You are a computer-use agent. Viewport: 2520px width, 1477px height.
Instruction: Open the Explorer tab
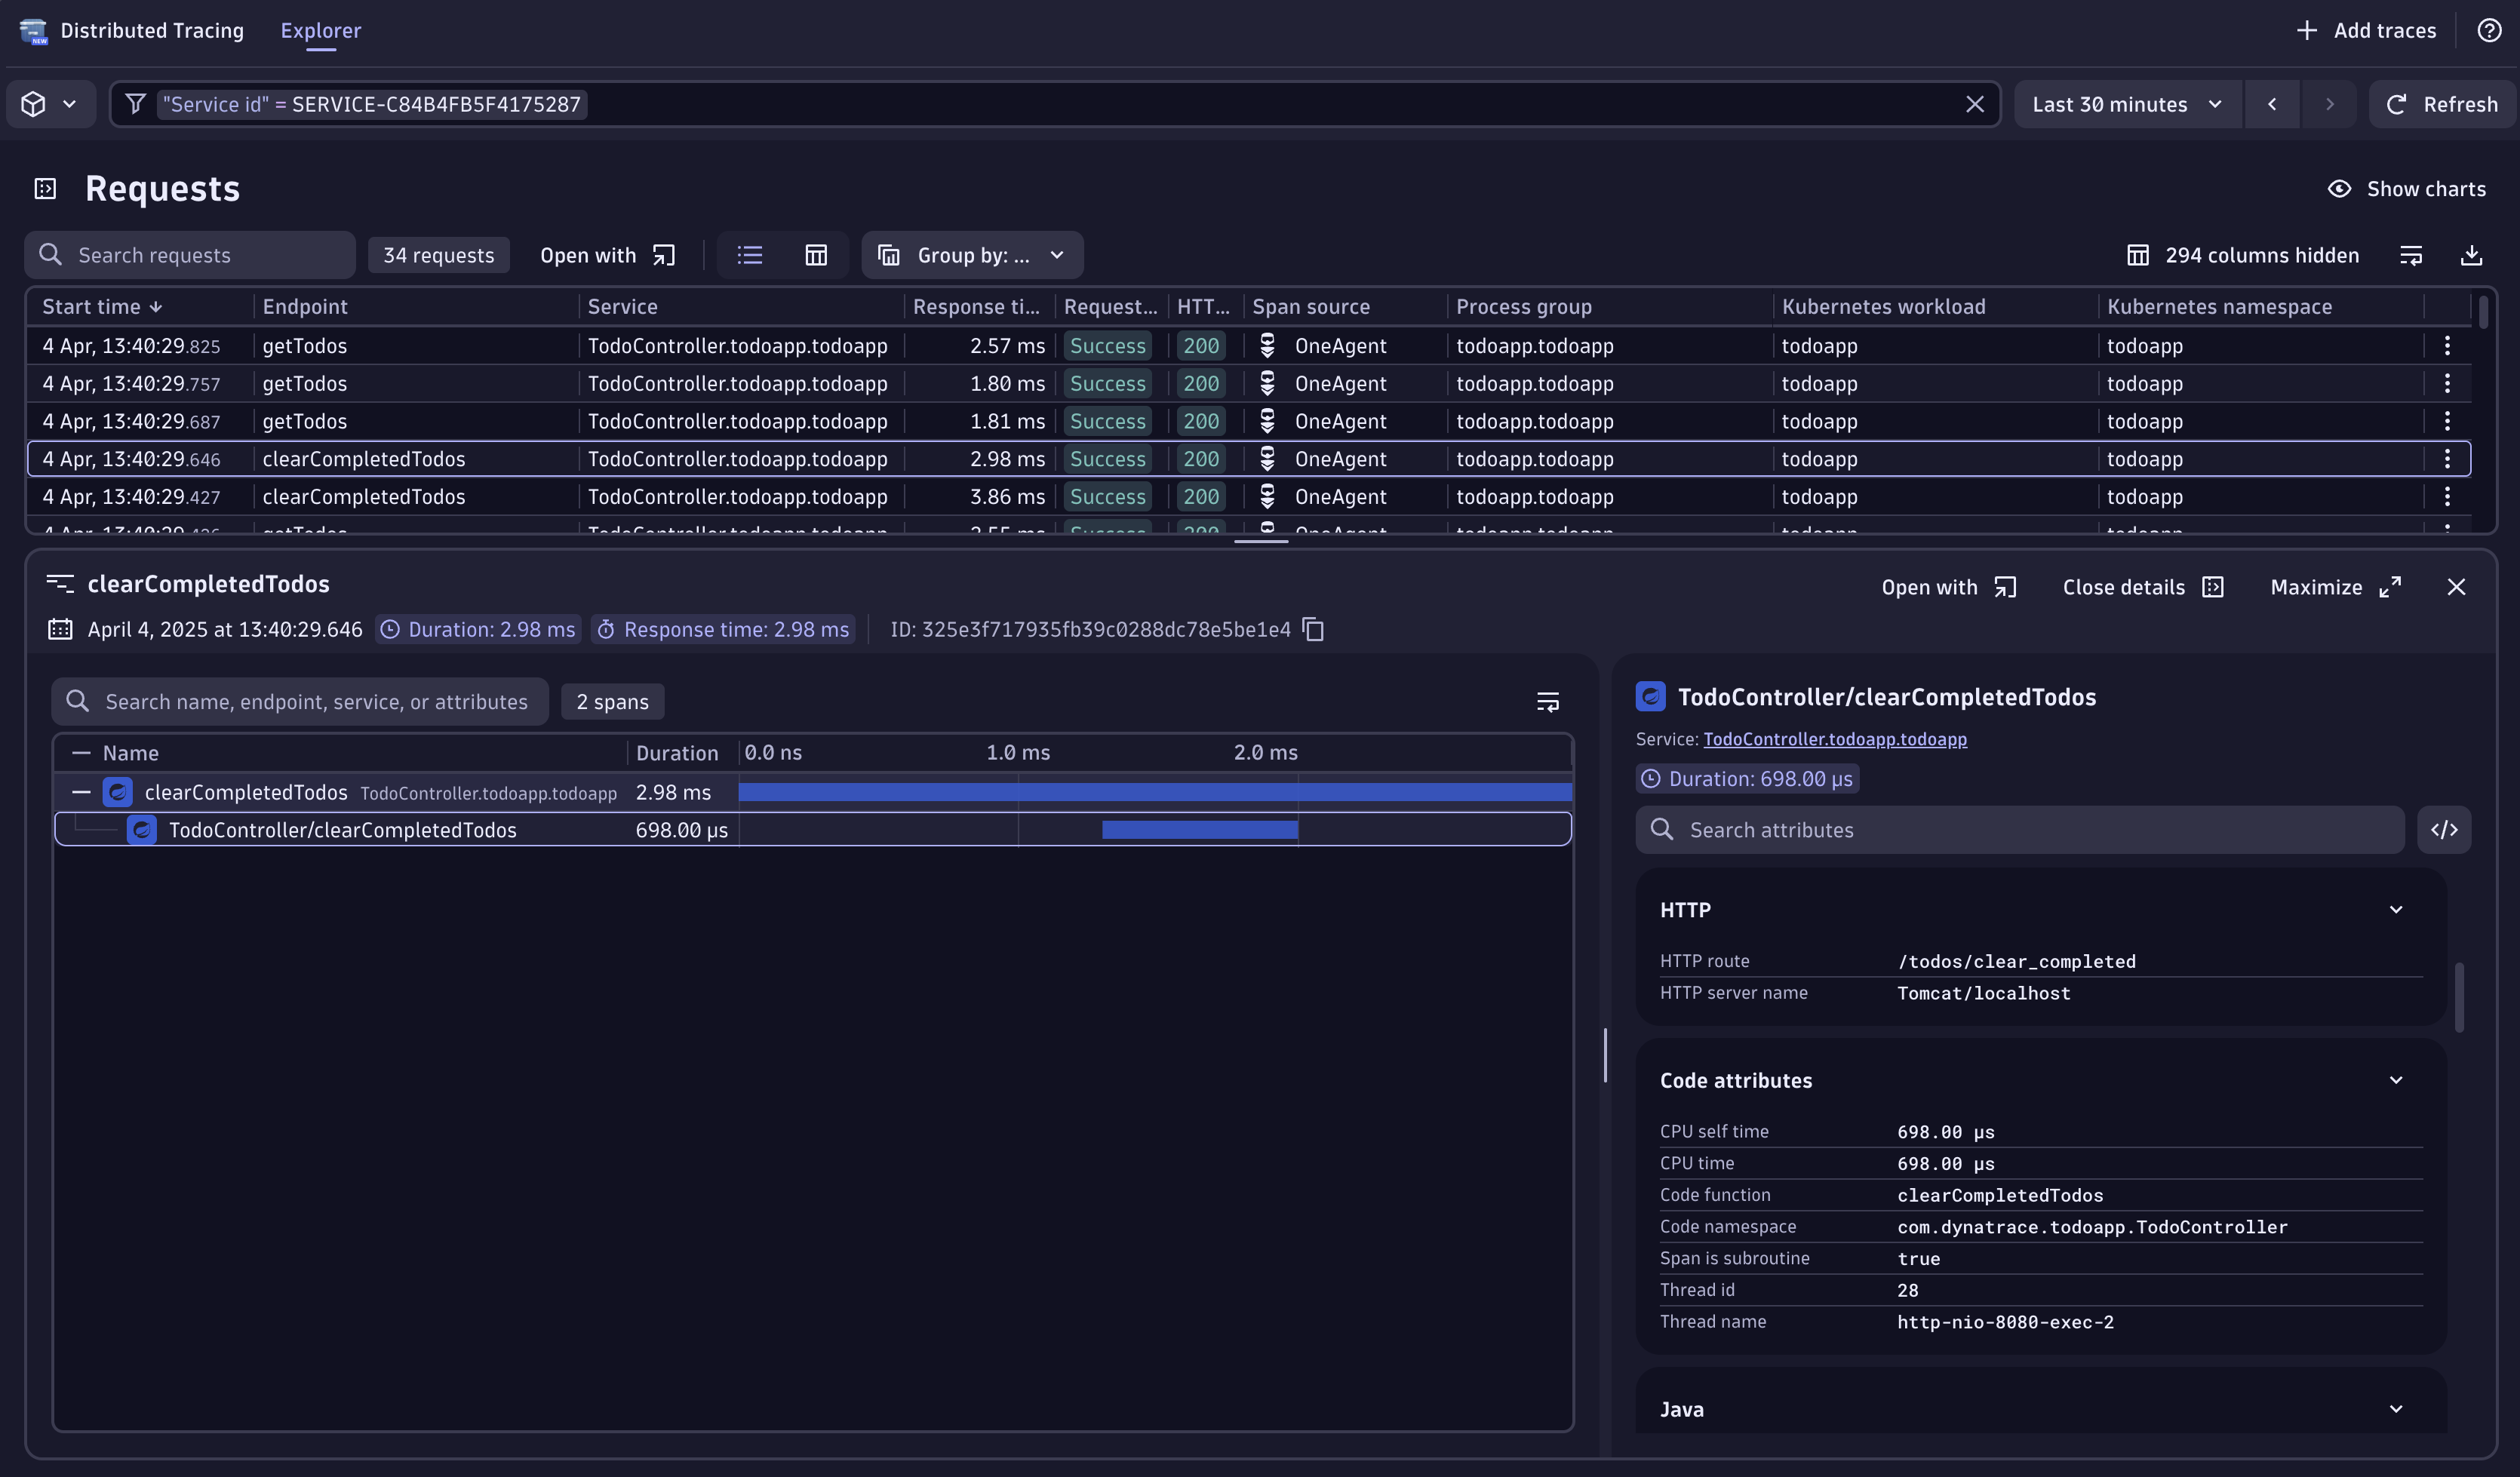coord(320,31)
